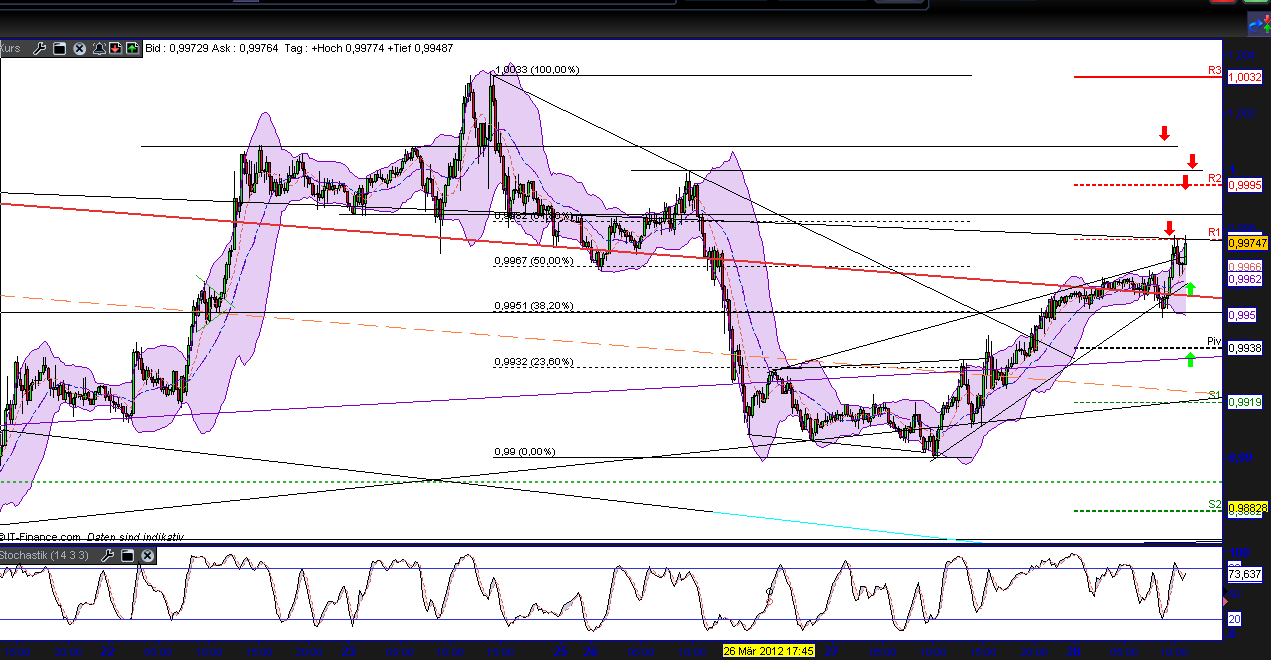
Task: Maximize the price chart panel icon
Action: pyautogui.click(x=59, y=47)
